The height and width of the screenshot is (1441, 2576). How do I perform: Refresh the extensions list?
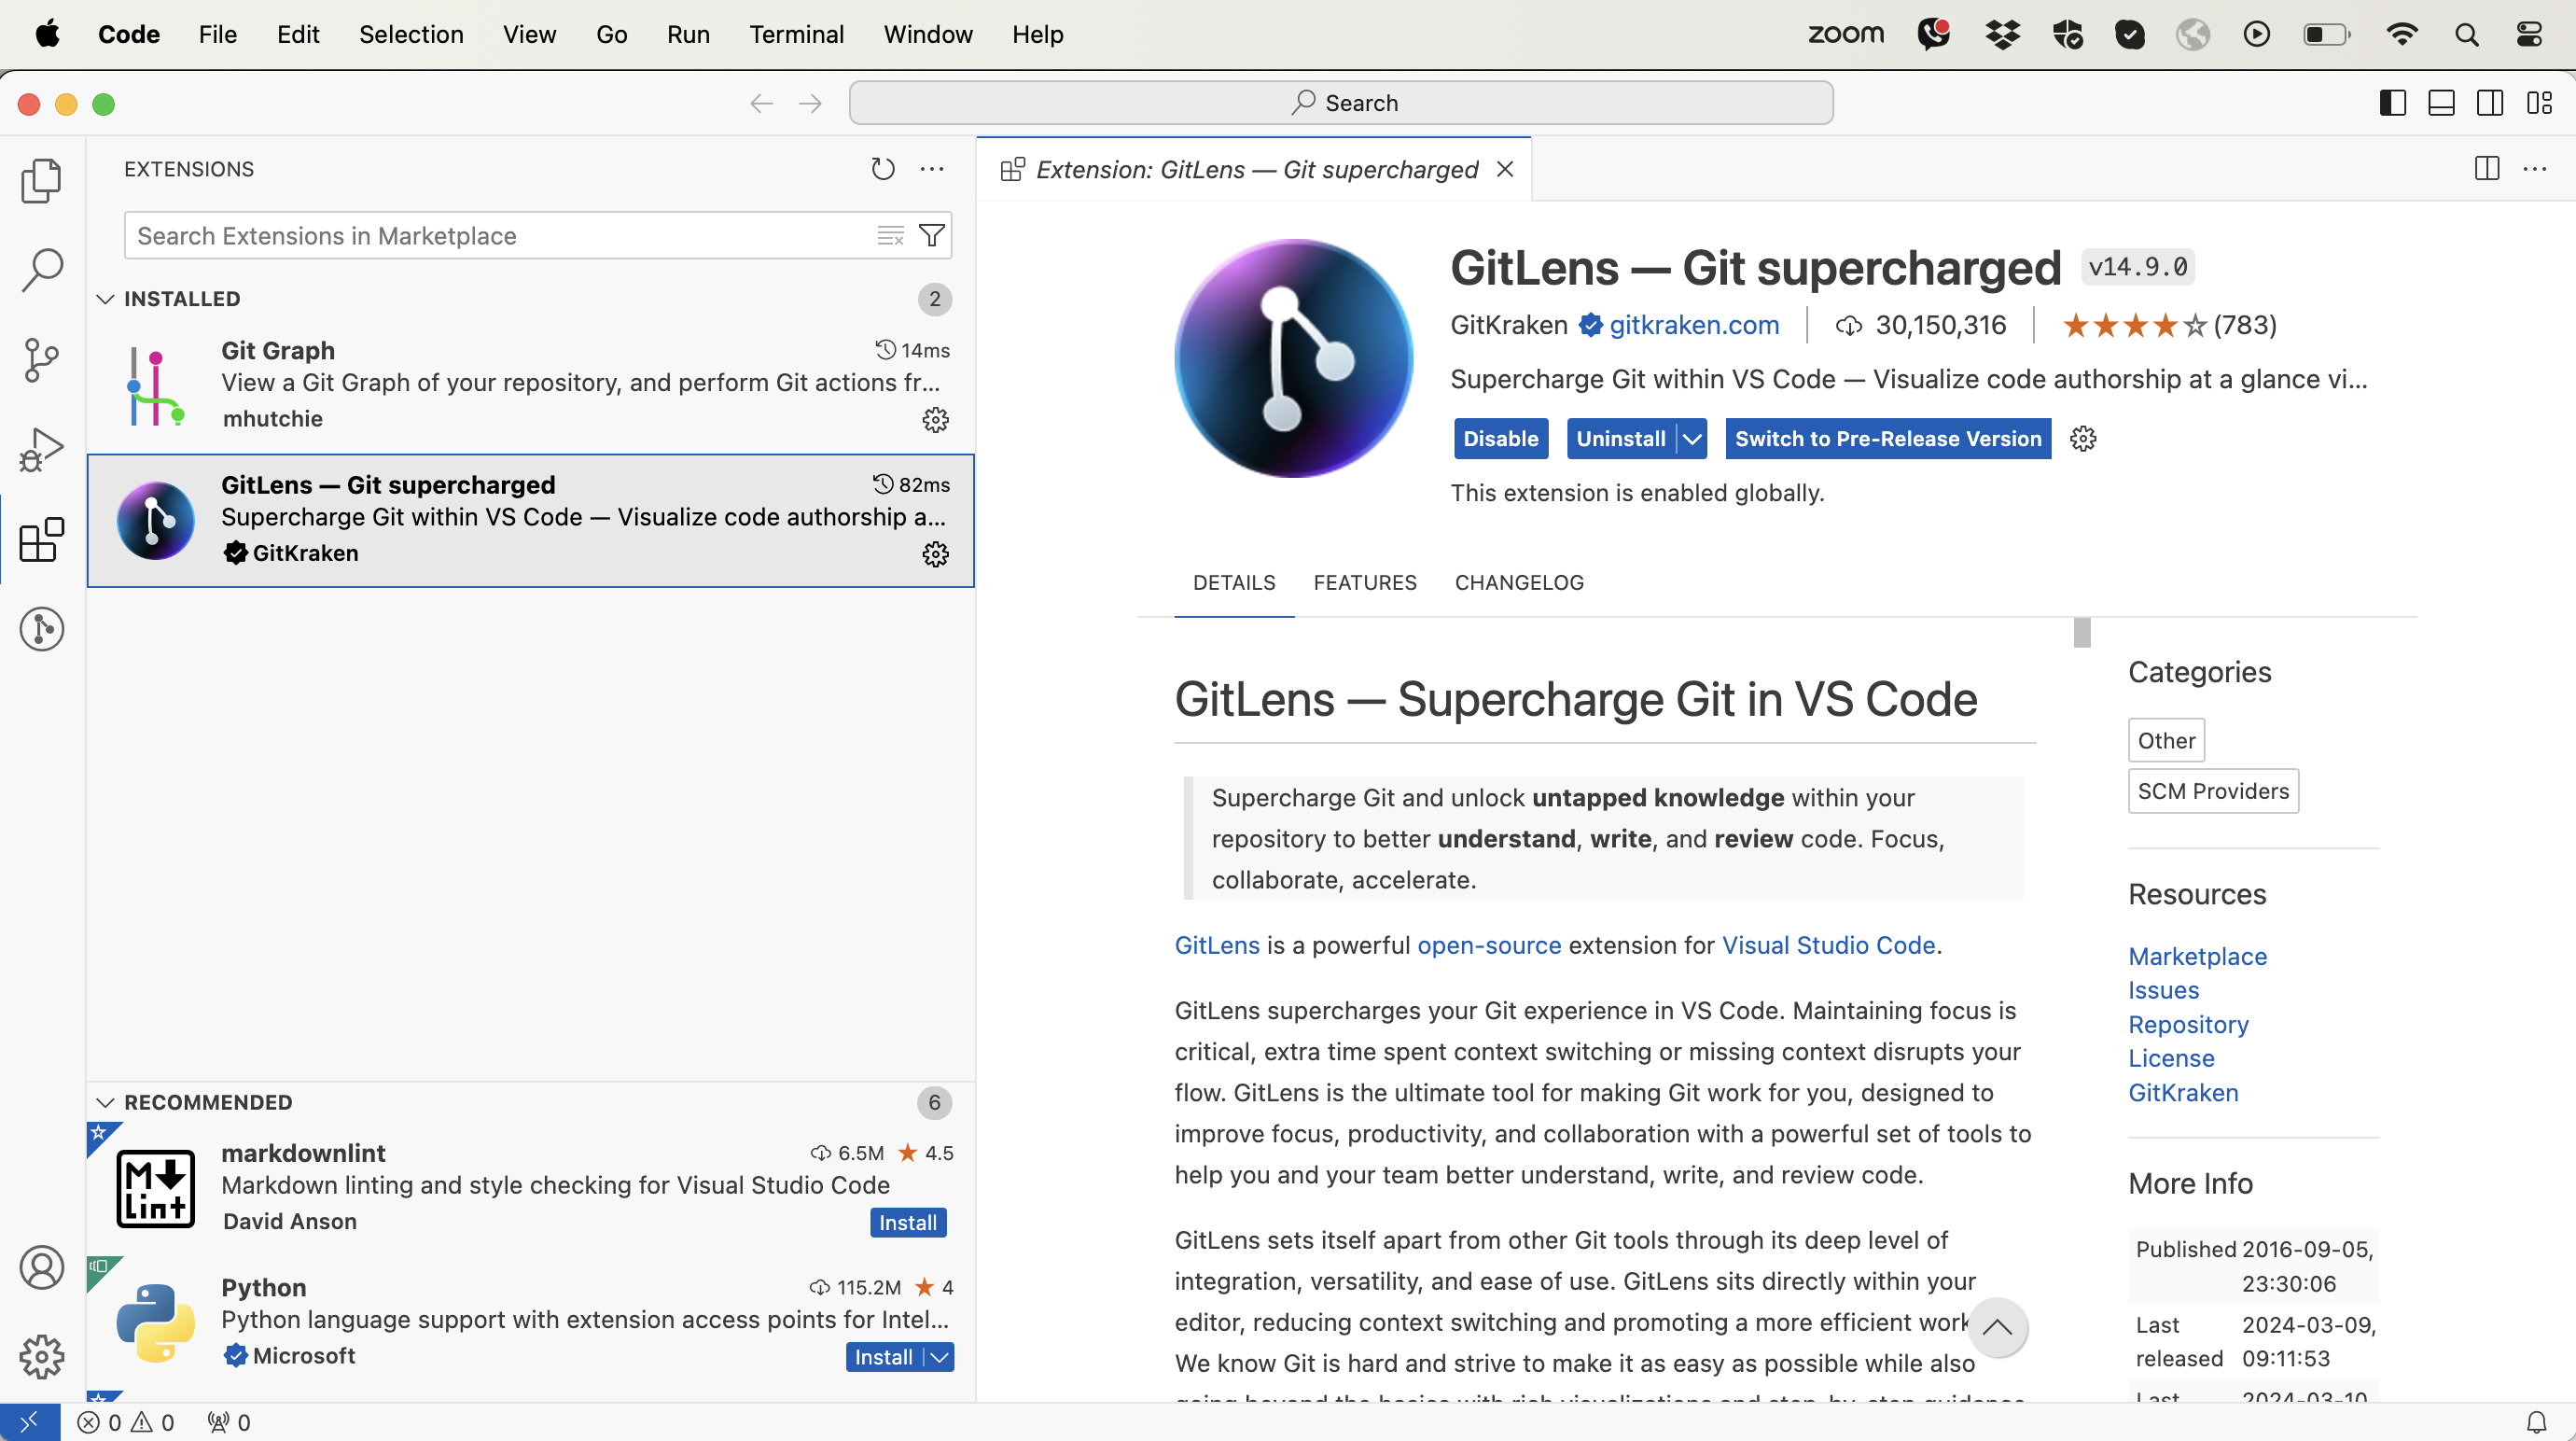point(882,169)
